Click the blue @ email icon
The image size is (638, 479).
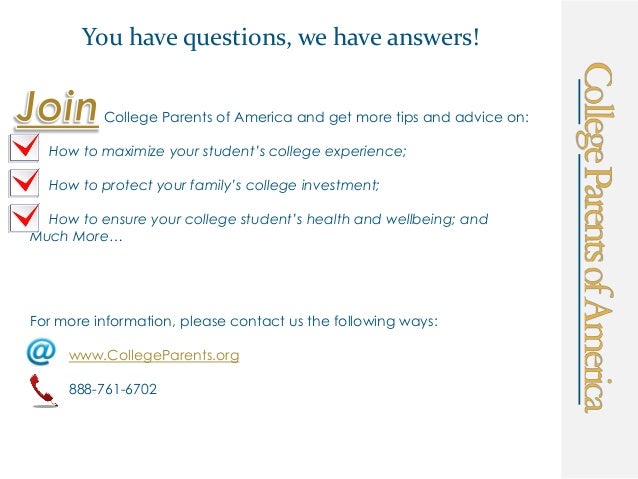(41, 351)
